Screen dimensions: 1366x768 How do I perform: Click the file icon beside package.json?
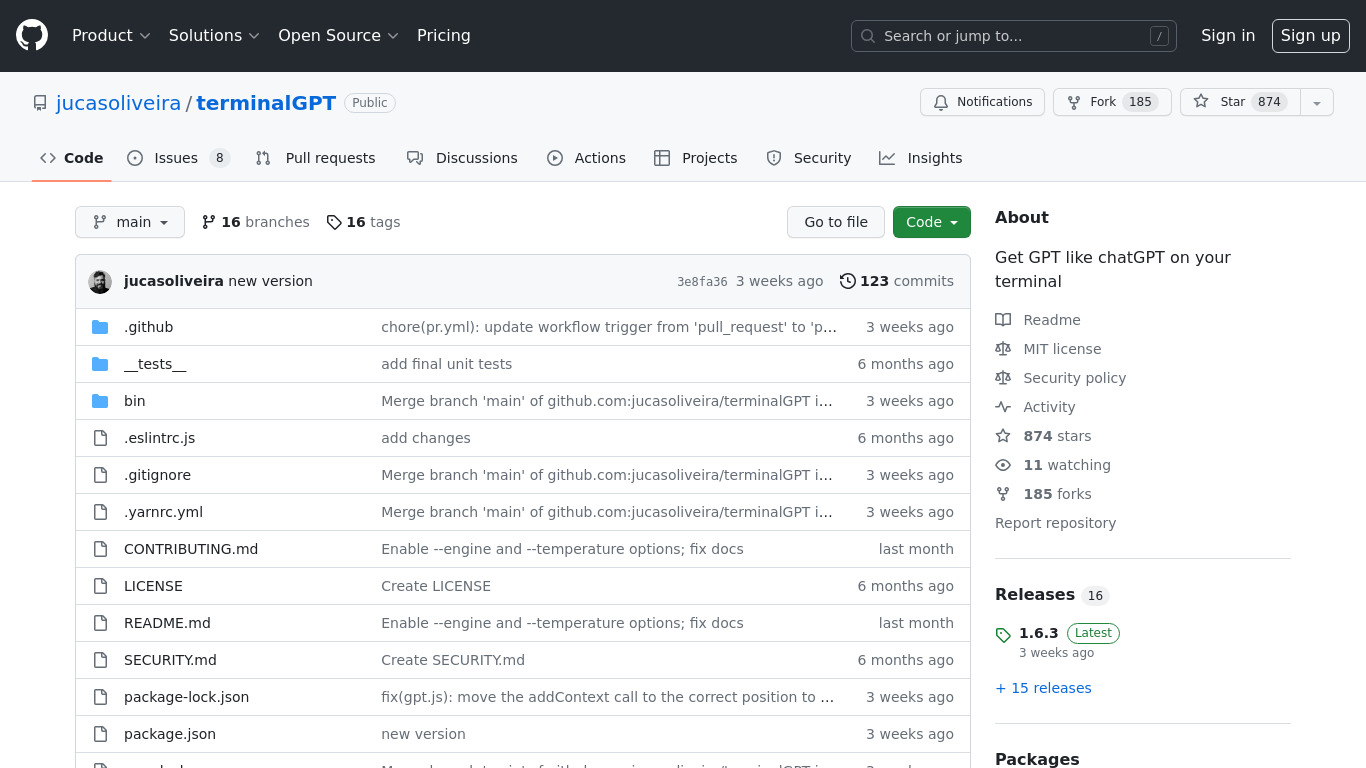pyautogui.click(x=100, y=734)
